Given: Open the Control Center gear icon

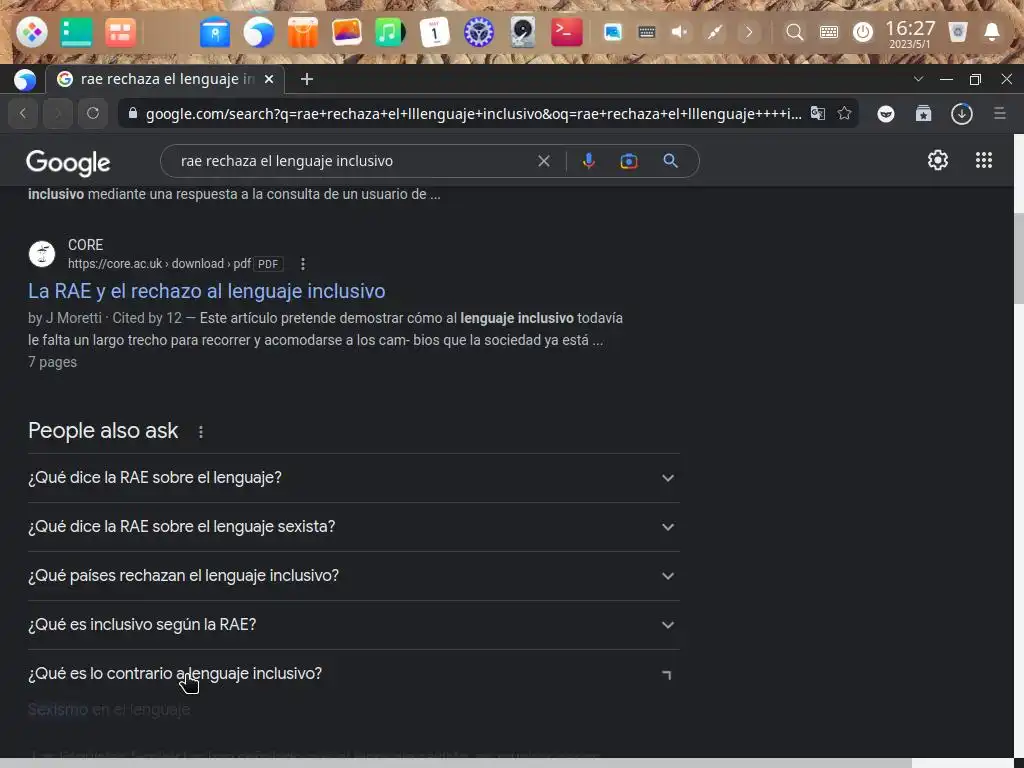Looking at the screenshot, I should point(479,32).
